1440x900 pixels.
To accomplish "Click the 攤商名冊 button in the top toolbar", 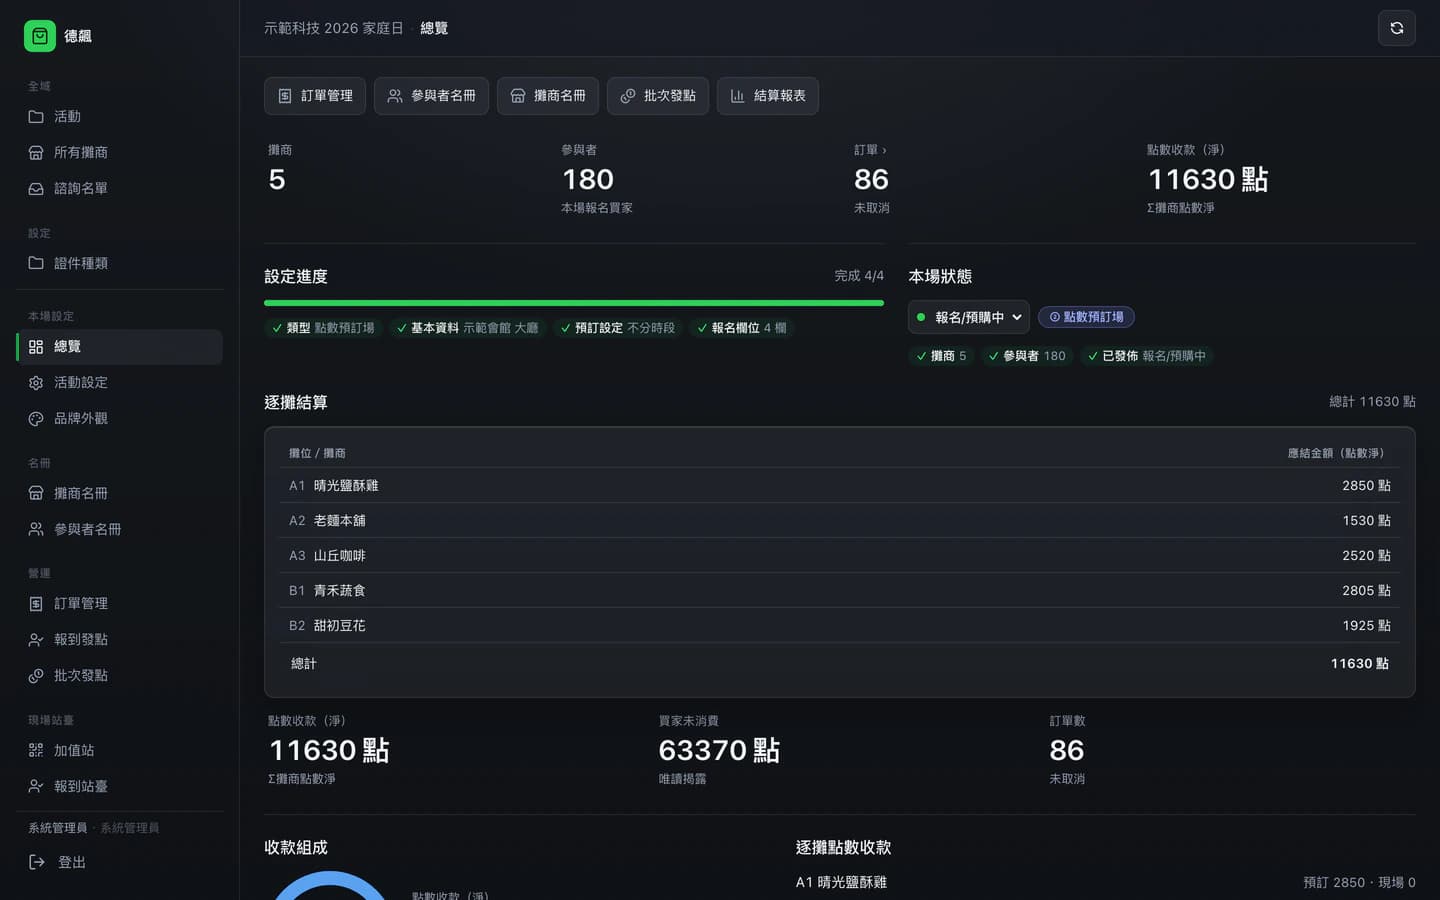I will click(548, 96).
